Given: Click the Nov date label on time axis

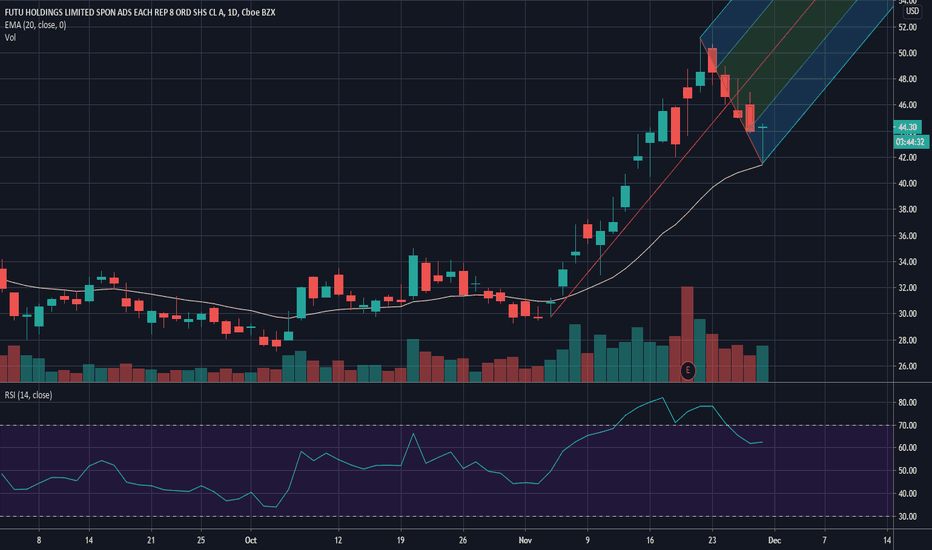Looking at the screenshot, I should coord(525,540).
